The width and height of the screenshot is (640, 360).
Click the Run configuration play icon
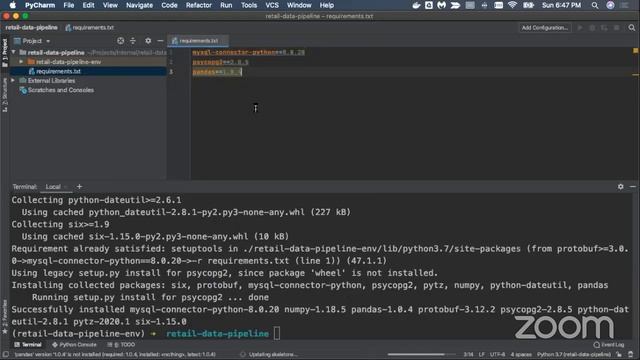click(580, 28)
